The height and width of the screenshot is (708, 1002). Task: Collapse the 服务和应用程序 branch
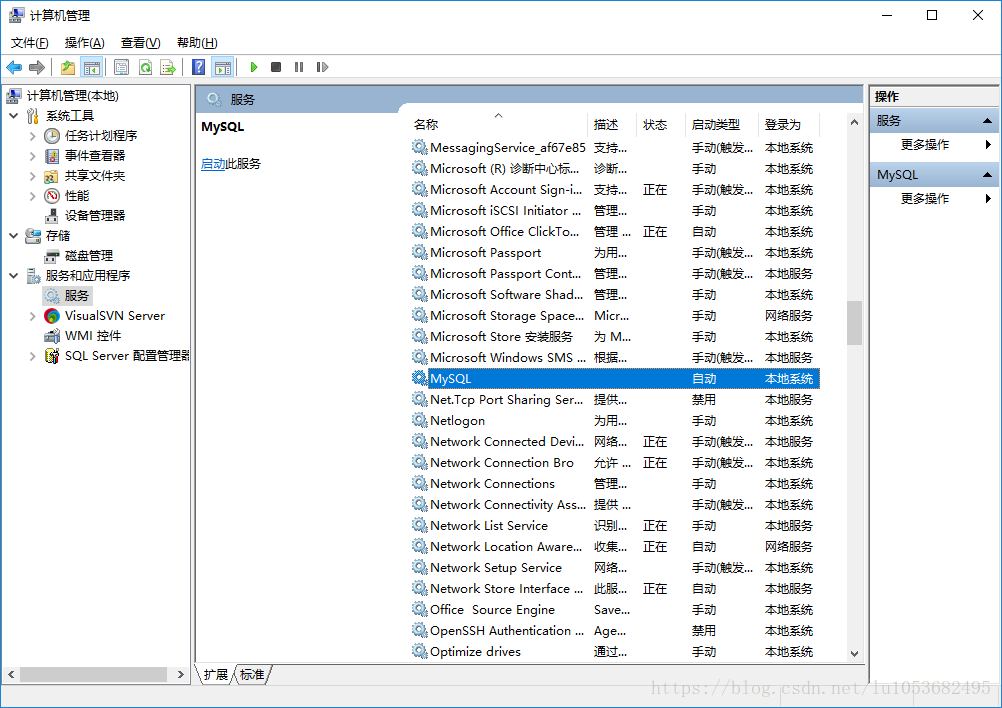pos(13,275)
